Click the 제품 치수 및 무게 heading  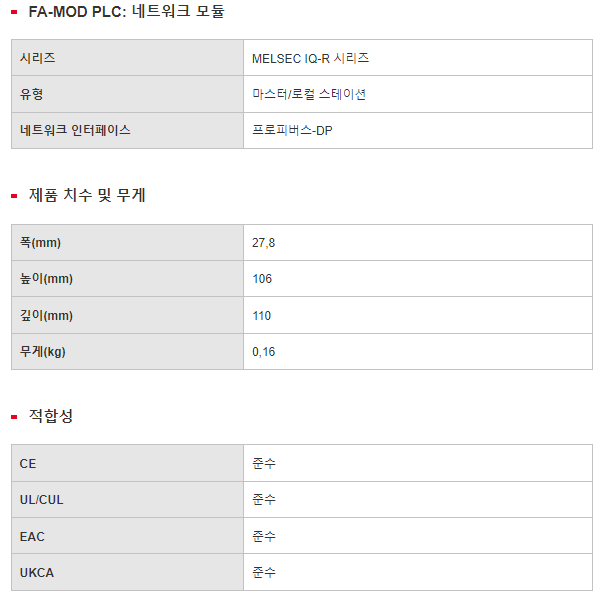[87, 195]
